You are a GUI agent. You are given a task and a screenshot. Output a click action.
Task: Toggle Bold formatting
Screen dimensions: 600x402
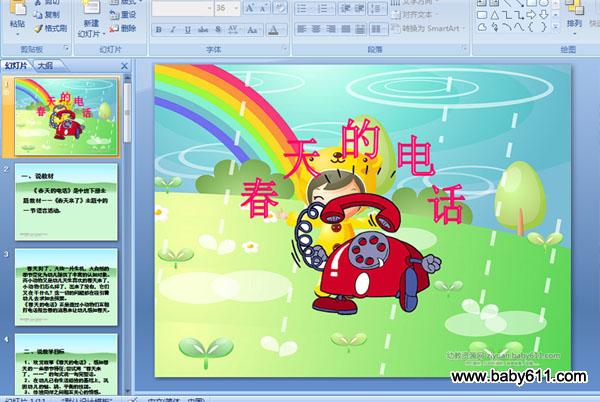(x=159, y=29)
